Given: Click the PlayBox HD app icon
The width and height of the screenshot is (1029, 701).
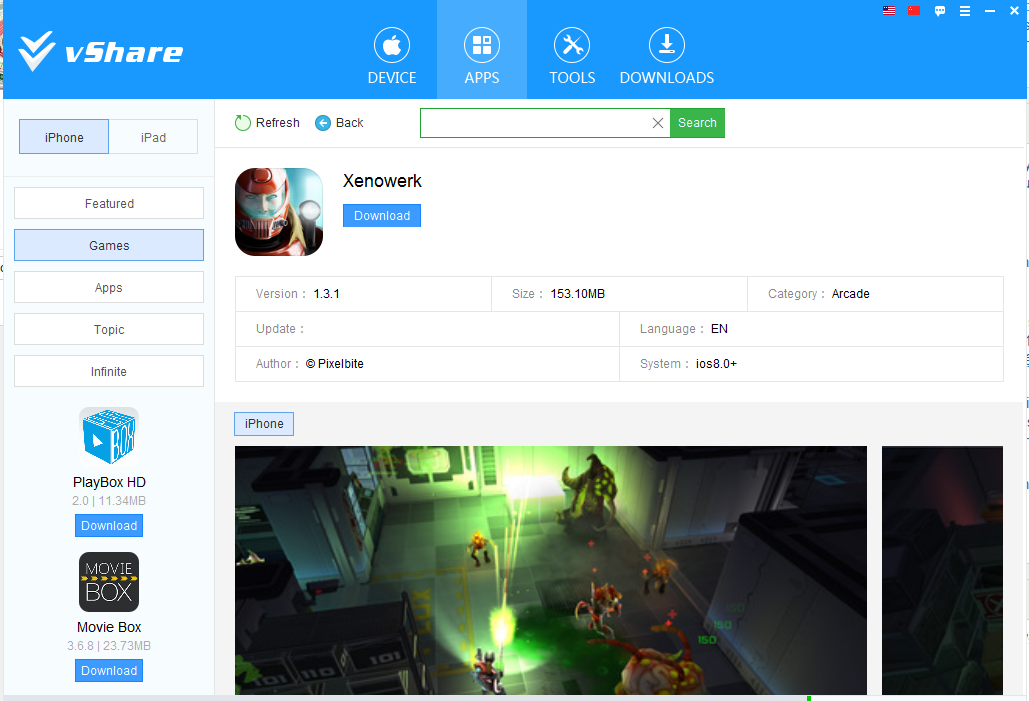Looking at the screenshot, I should tap(109, 436).
